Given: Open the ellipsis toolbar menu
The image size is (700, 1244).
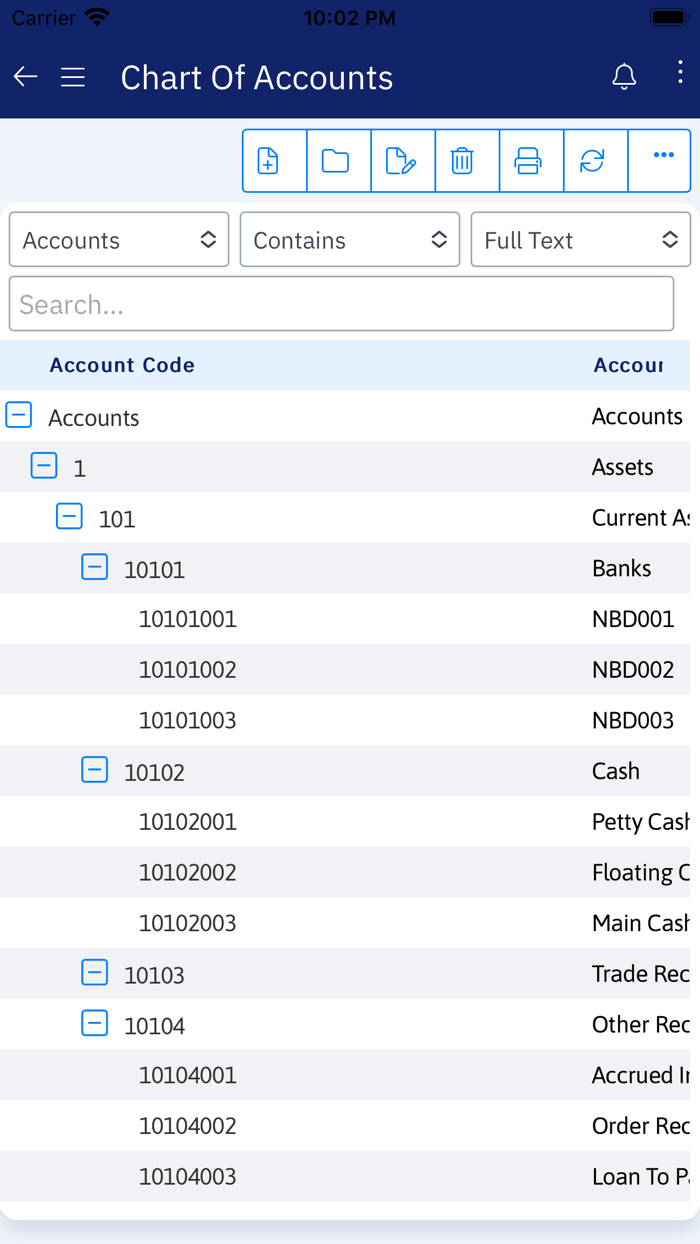Looking at the screenshot, I should point(660,160).
